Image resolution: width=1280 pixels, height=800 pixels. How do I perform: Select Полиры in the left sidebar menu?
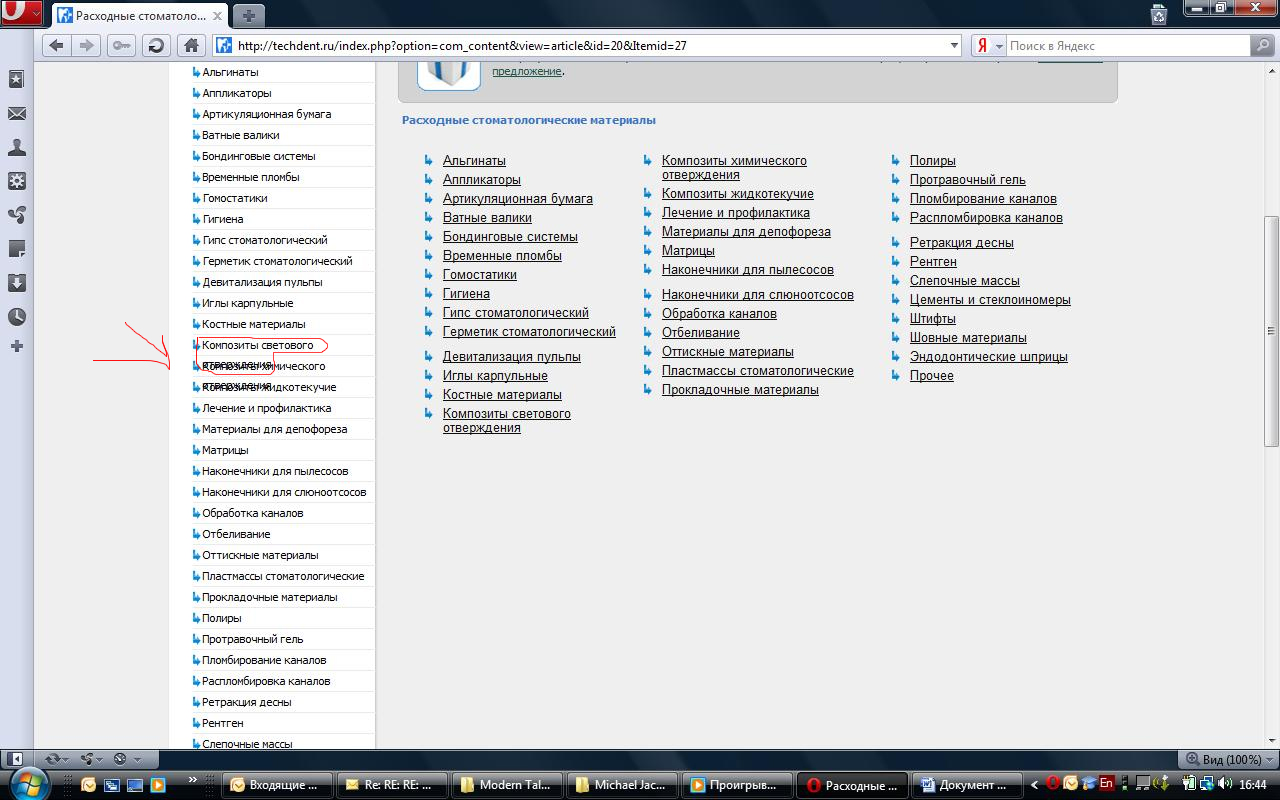click(222, 618)
